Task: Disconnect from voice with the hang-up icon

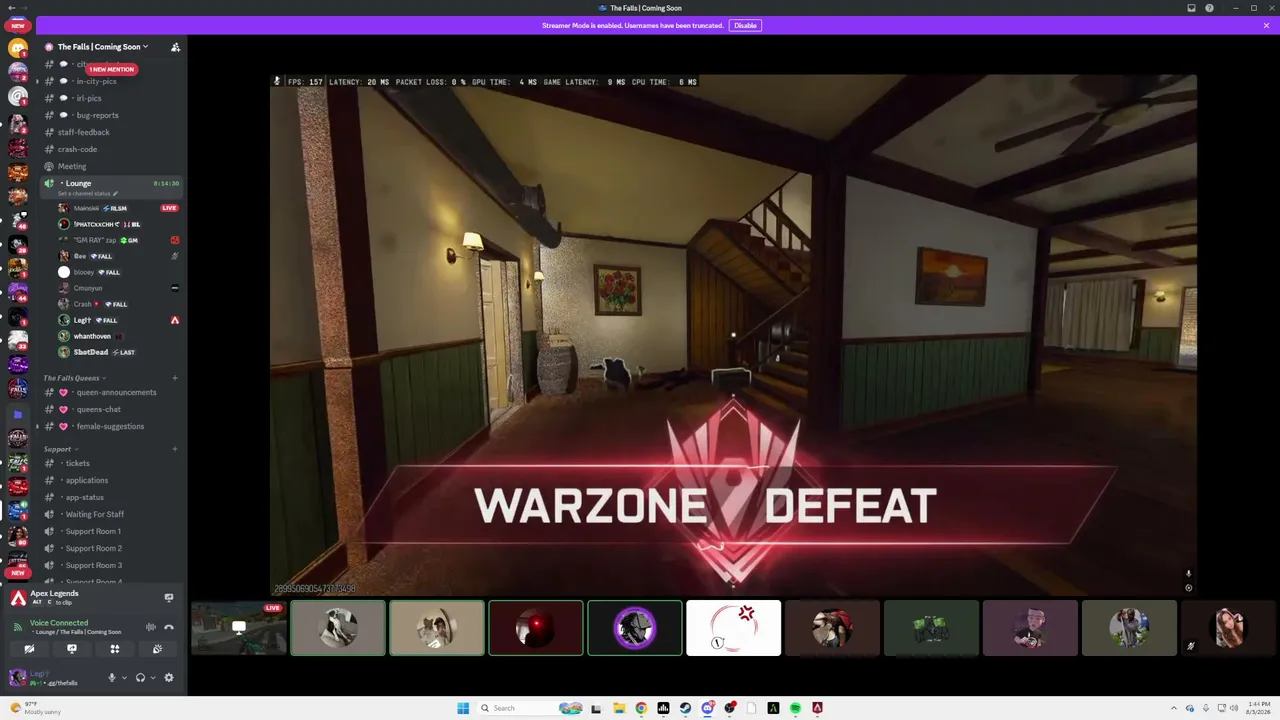Action: (x=169, y=627)
